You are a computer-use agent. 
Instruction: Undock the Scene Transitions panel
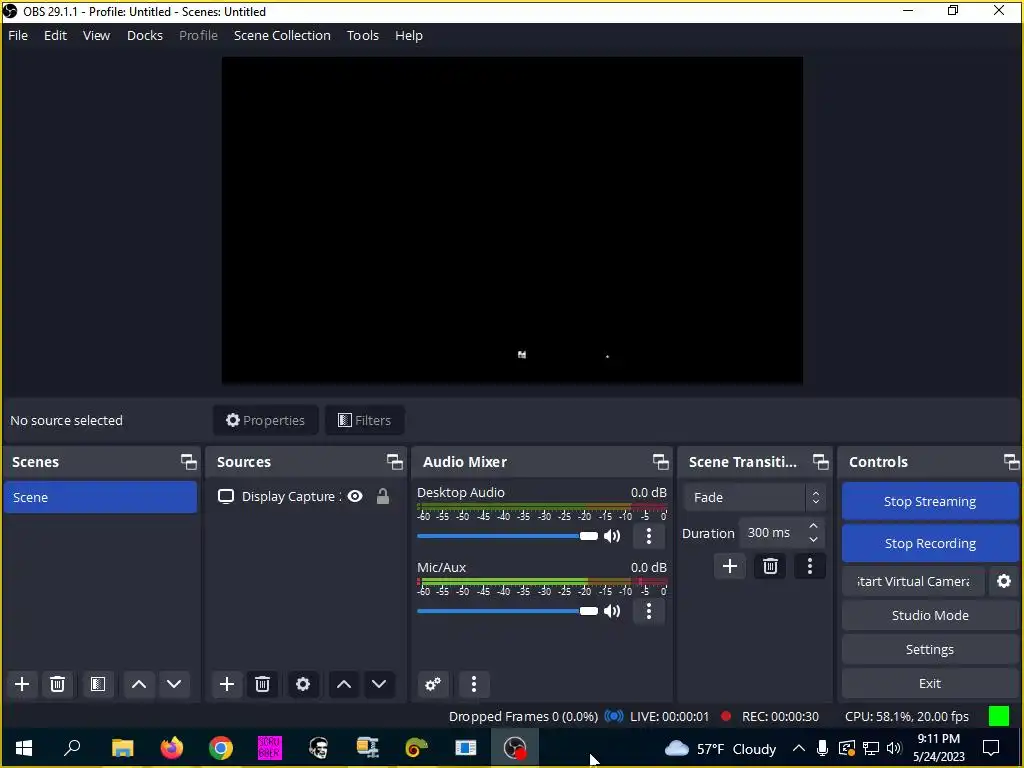coord(820,462)
